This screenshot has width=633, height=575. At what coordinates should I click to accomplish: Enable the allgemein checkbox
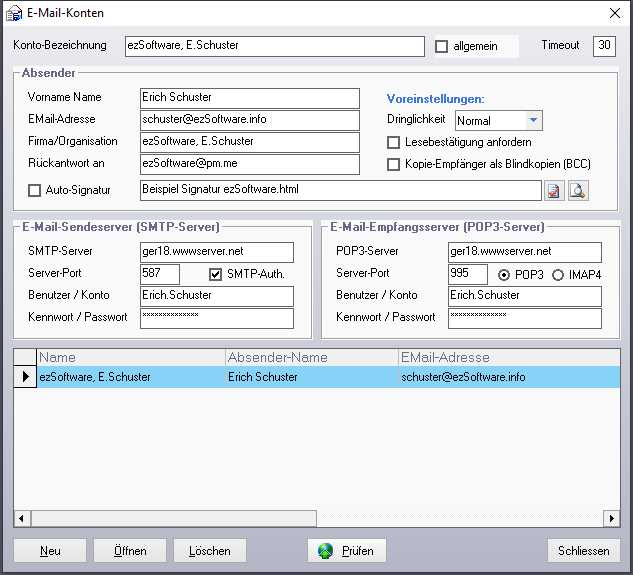(442, 46)
